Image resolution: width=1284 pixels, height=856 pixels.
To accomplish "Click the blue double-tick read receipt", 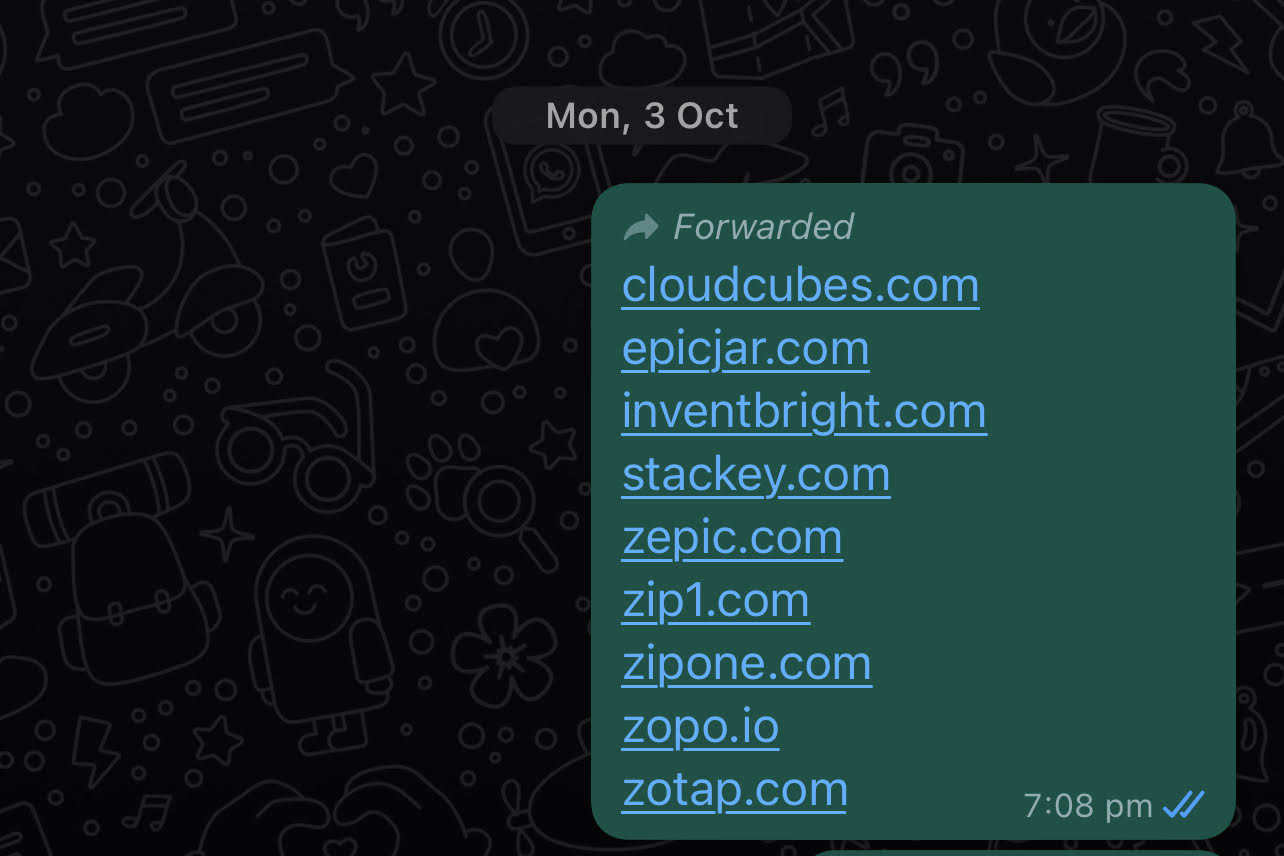I will 1184,803.
